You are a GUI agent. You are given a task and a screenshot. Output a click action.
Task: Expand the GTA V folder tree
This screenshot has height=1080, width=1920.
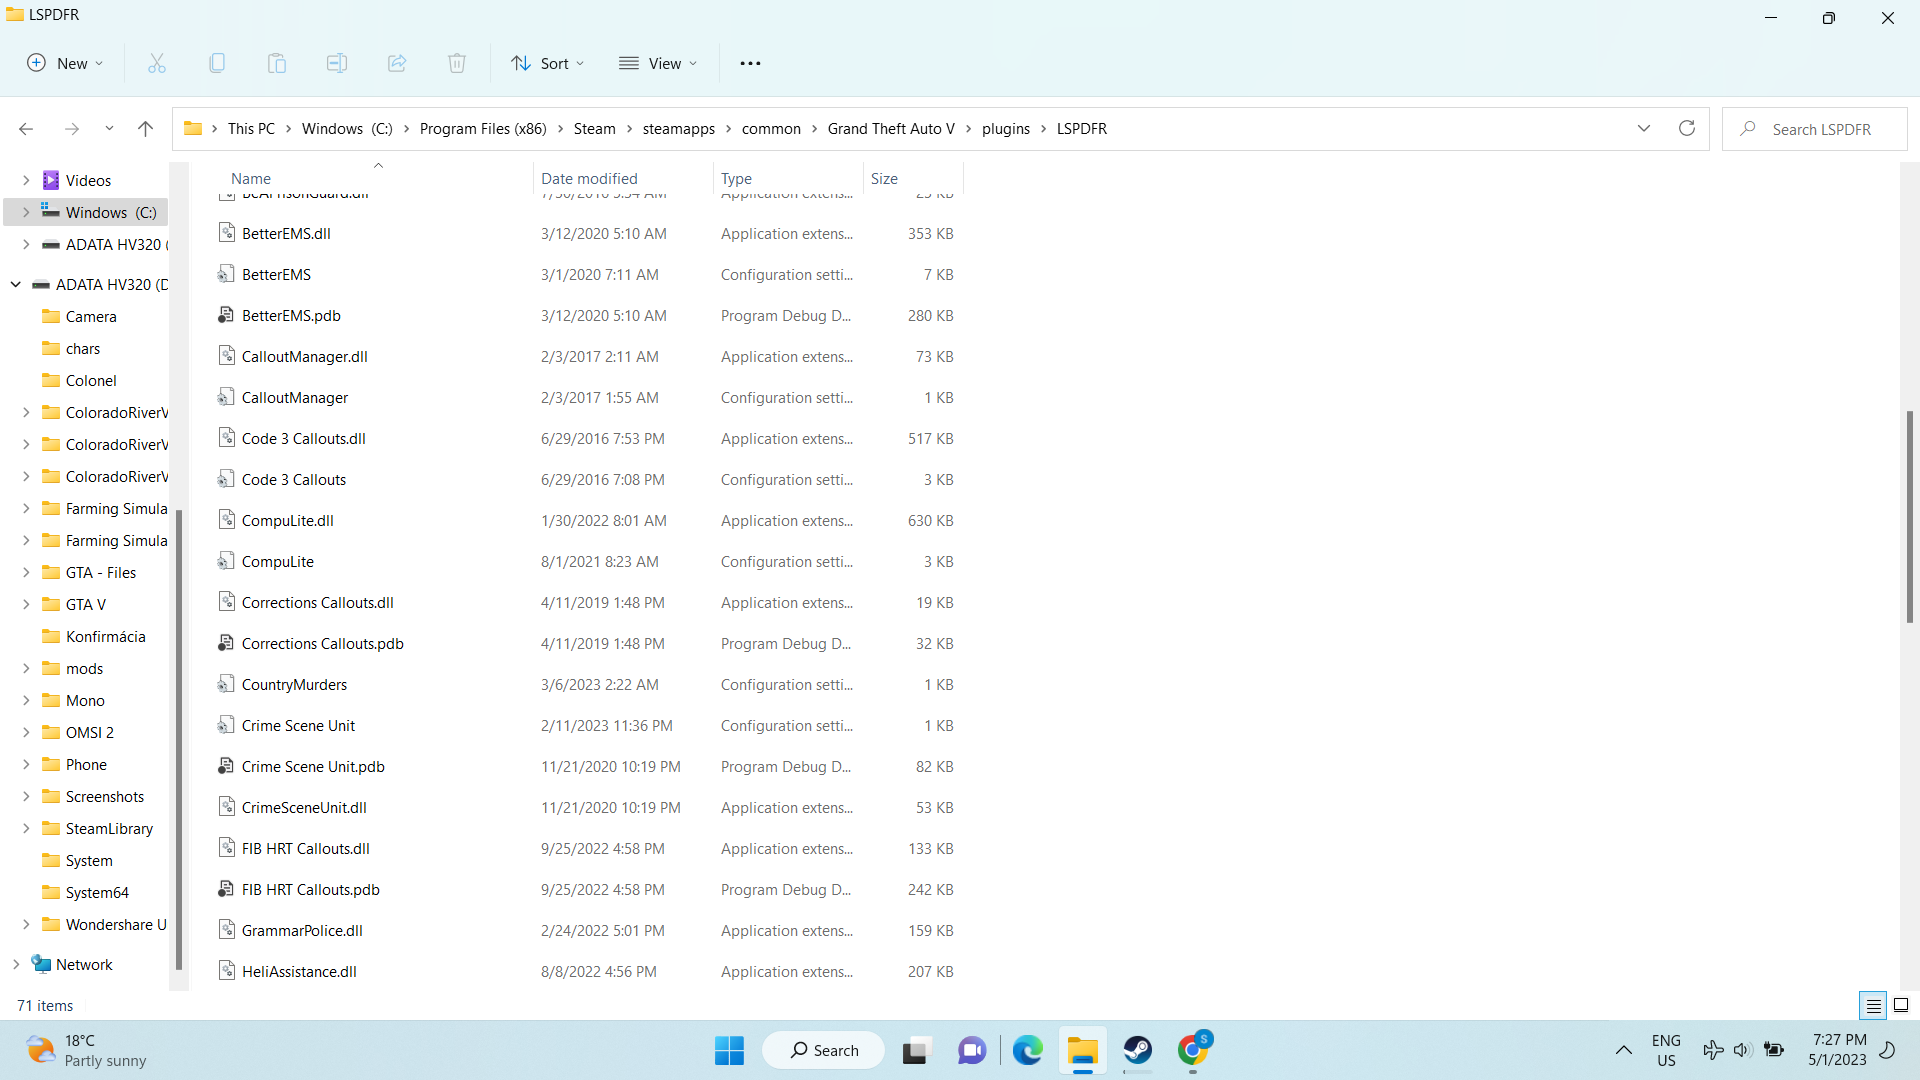tap(26, 604)
